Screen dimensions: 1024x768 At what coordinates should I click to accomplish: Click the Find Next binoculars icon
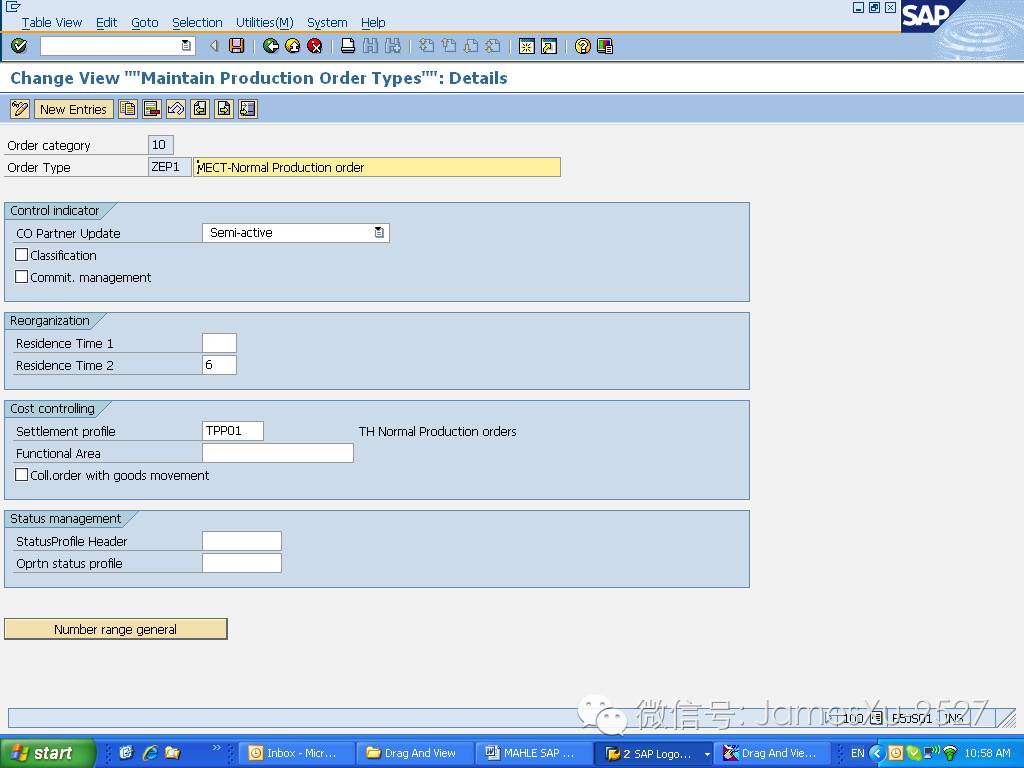coord(392,46)
